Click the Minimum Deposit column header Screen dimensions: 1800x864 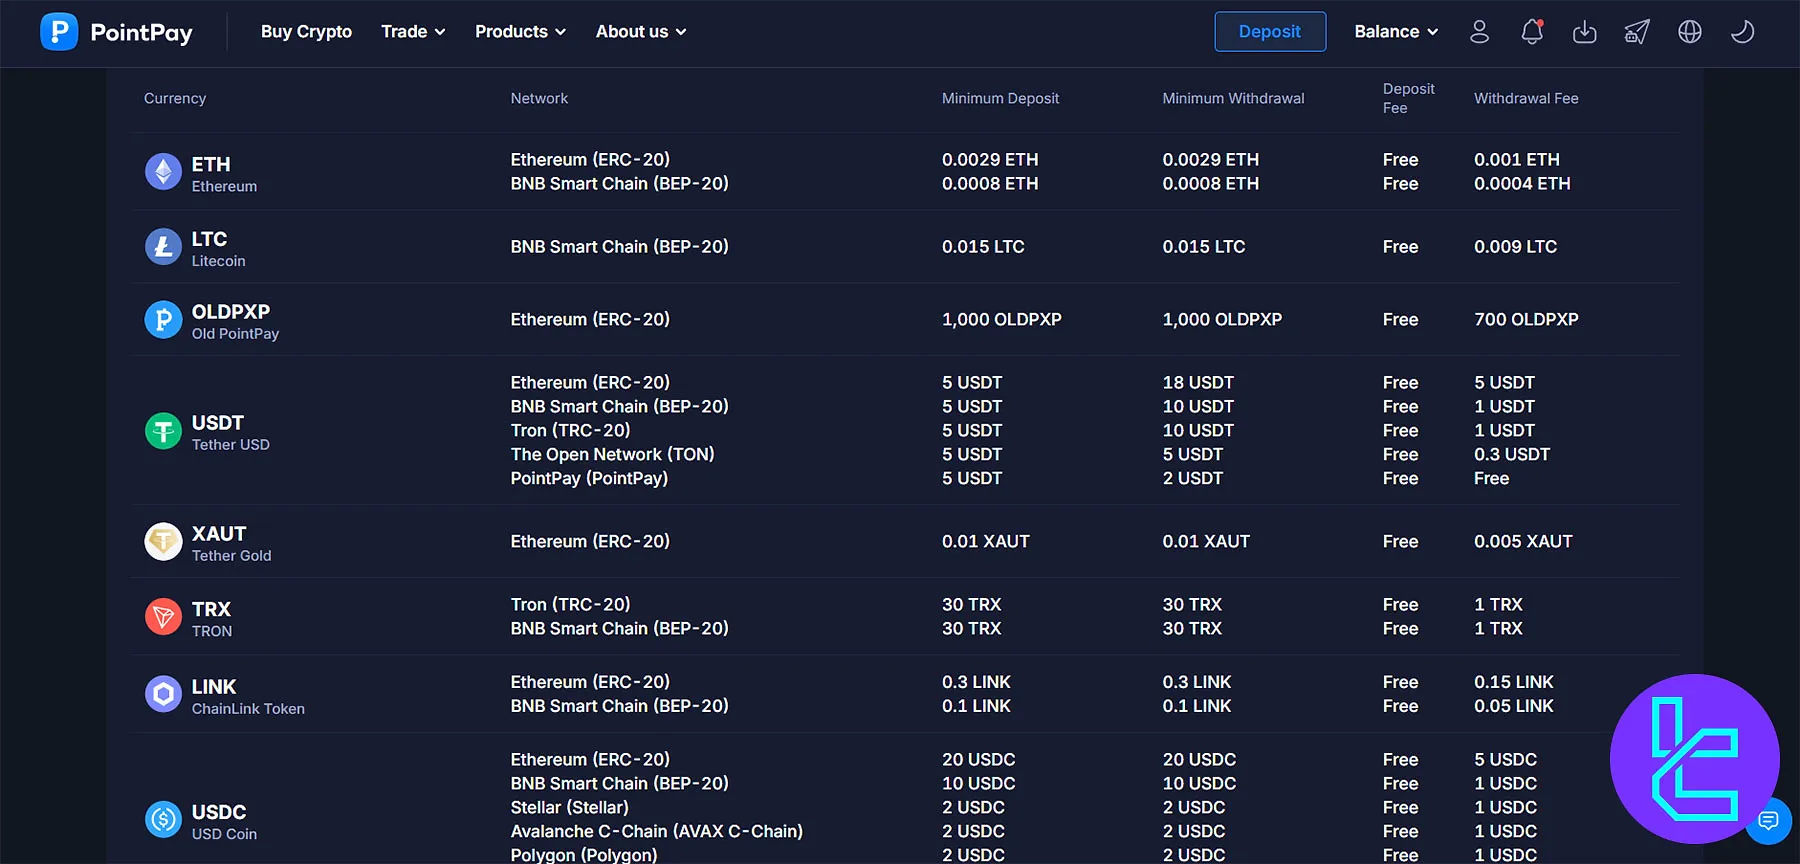1000,98
